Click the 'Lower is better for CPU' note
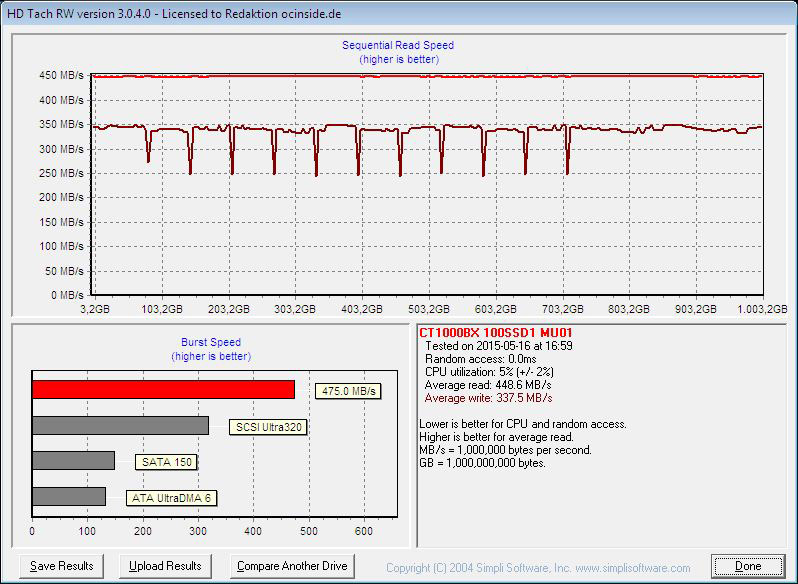This screenshot has width=798, height=584. 523,424
